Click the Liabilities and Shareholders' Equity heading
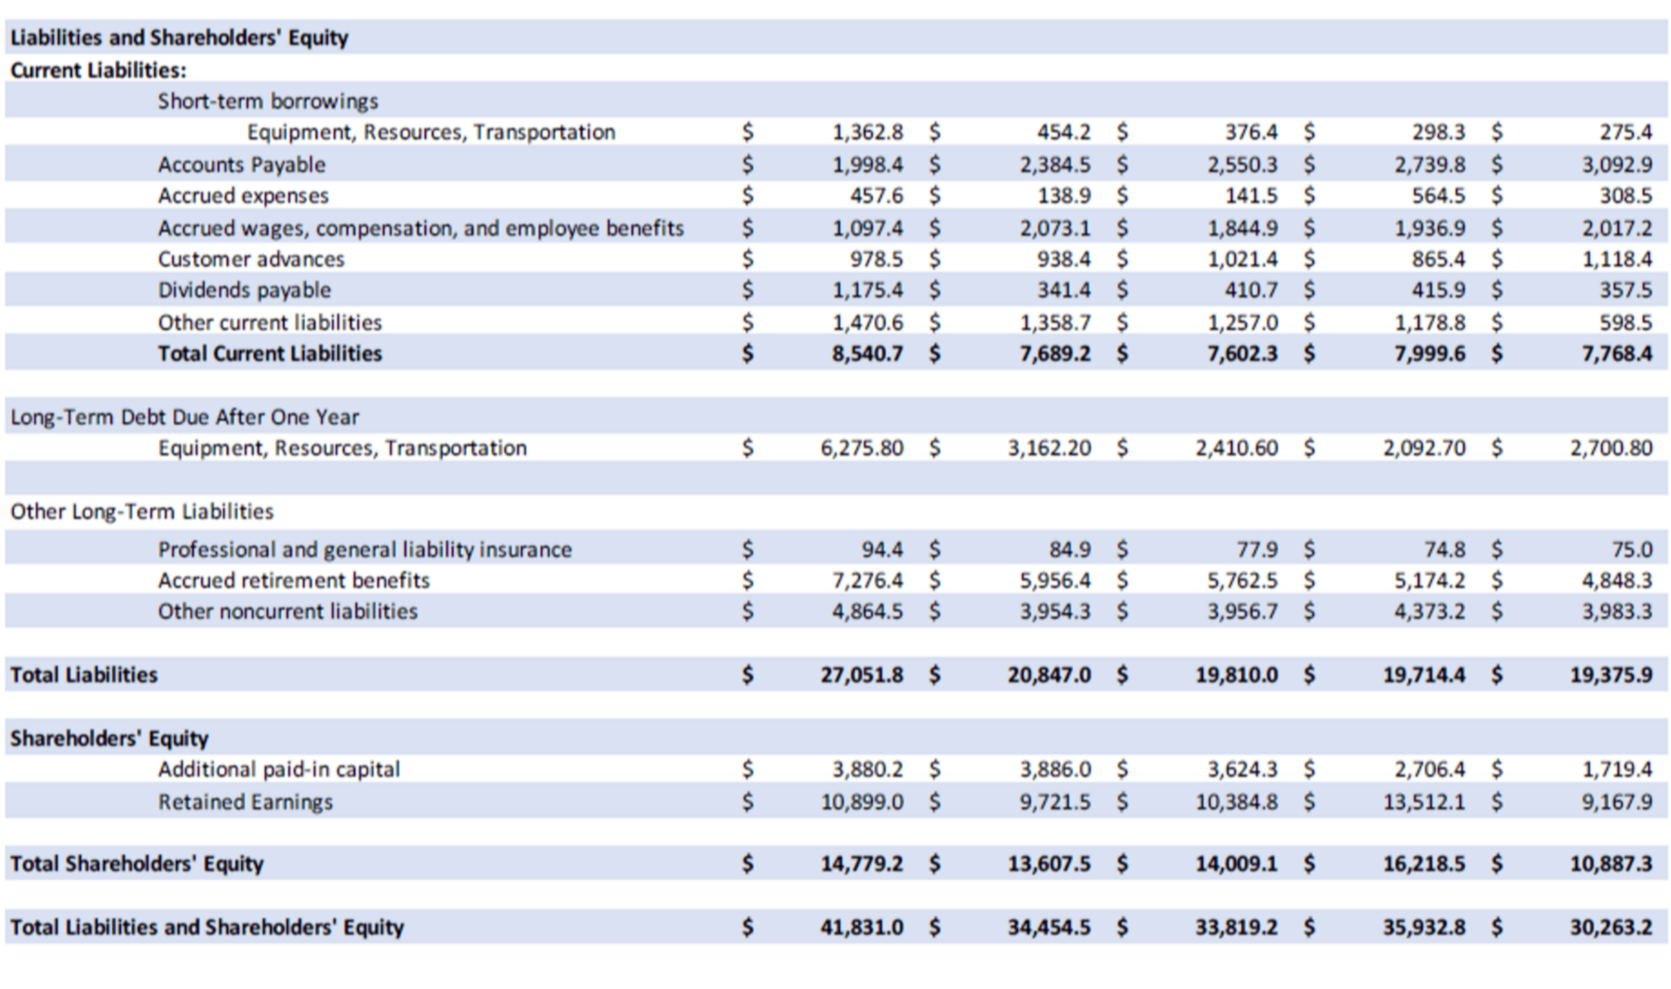The image size is (1671, 989). (179, 38)
